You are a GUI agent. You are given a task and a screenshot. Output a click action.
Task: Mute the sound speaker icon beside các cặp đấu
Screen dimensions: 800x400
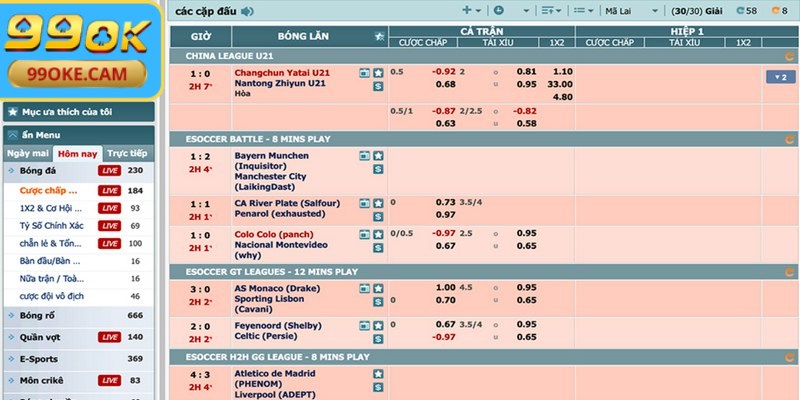click(247, 11)
